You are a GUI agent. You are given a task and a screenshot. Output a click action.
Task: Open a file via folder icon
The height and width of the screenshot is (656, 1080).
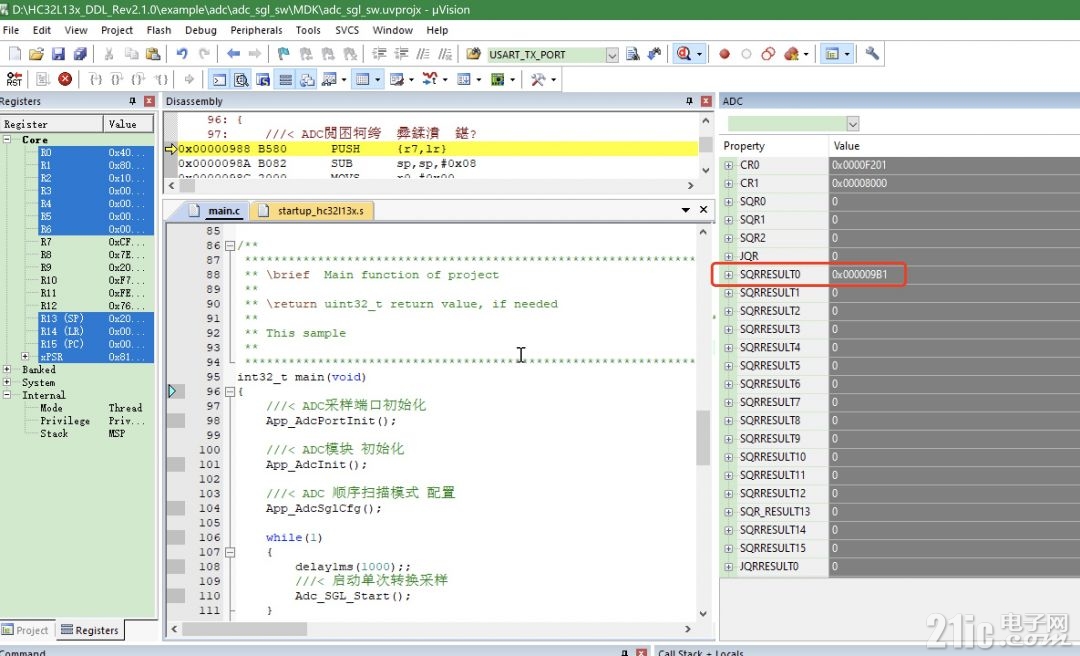click(37, 54)
